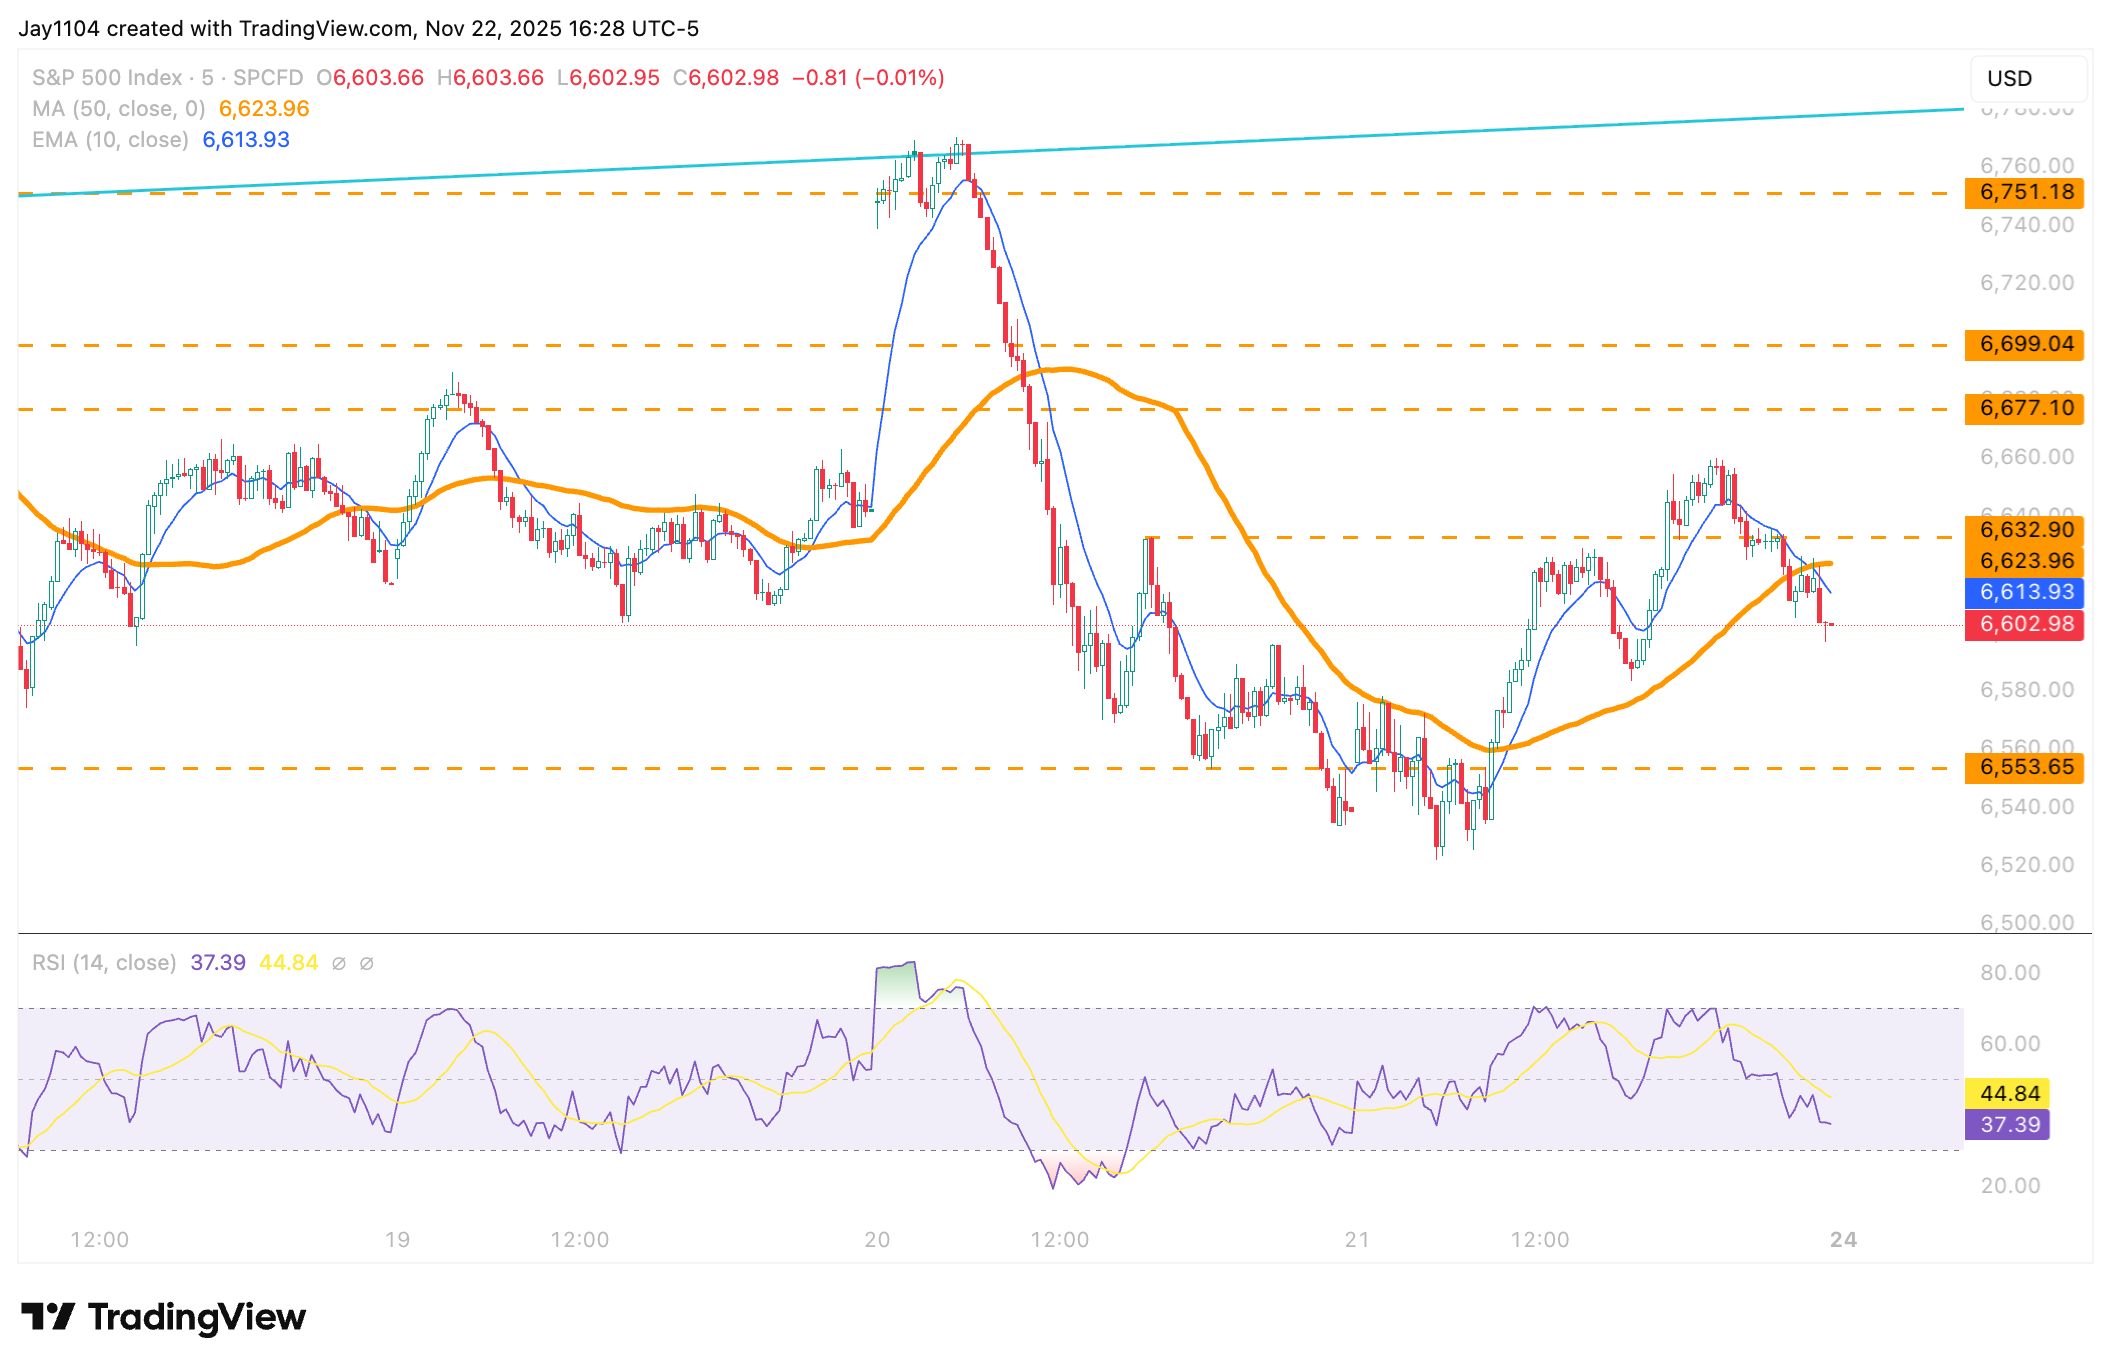Click the 6,699.04 orange price label

pyautogui.click(x=2024, y=344)
